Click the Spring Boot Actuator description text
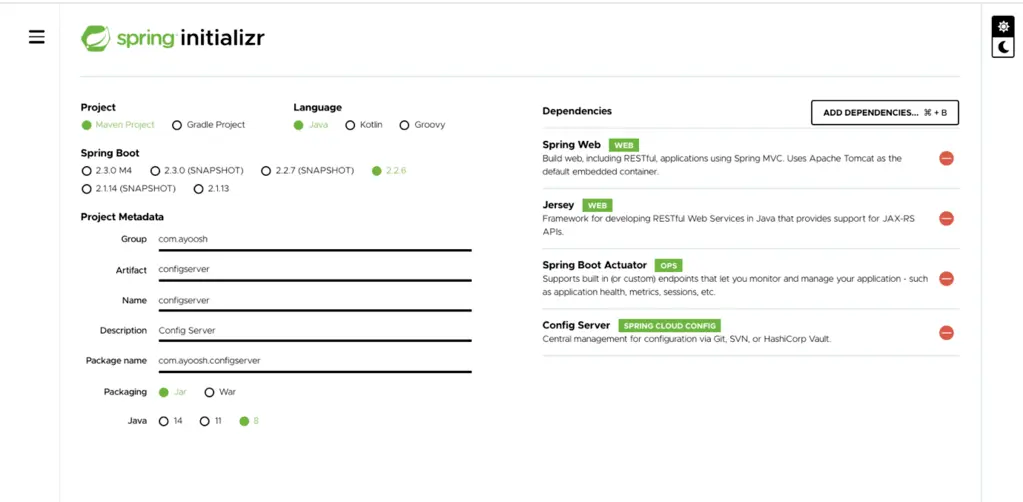This screenshot has height=502, width=1023. (x=735, y=285)
